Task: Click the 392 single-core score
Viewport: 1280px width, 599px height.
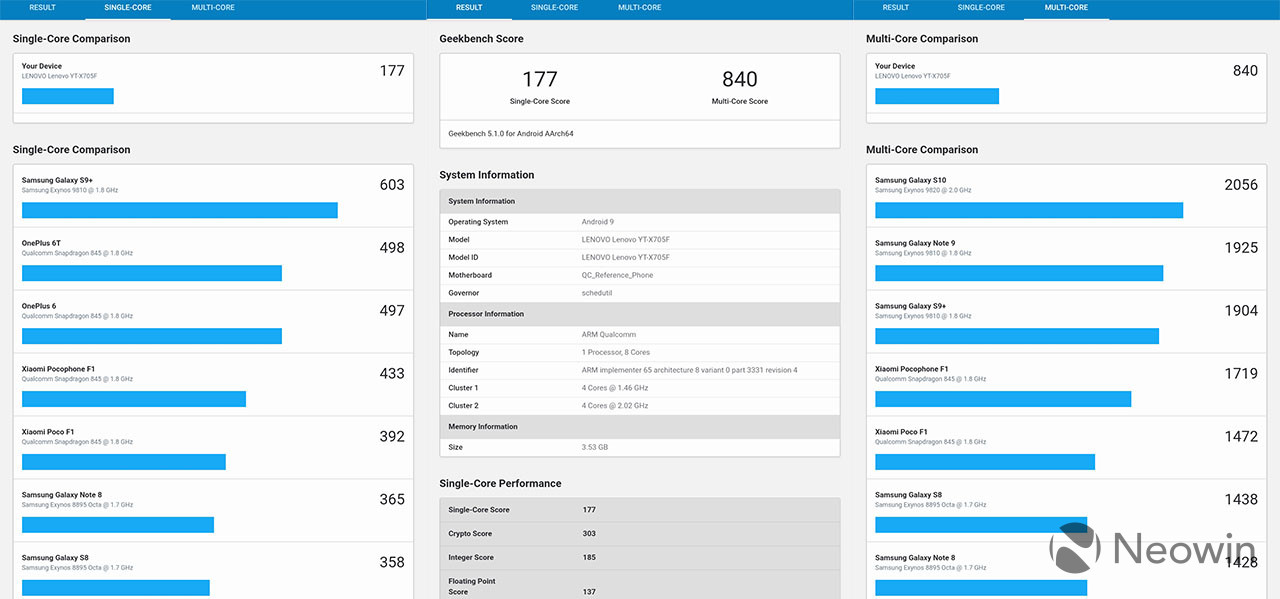Action: pos(392,437)
